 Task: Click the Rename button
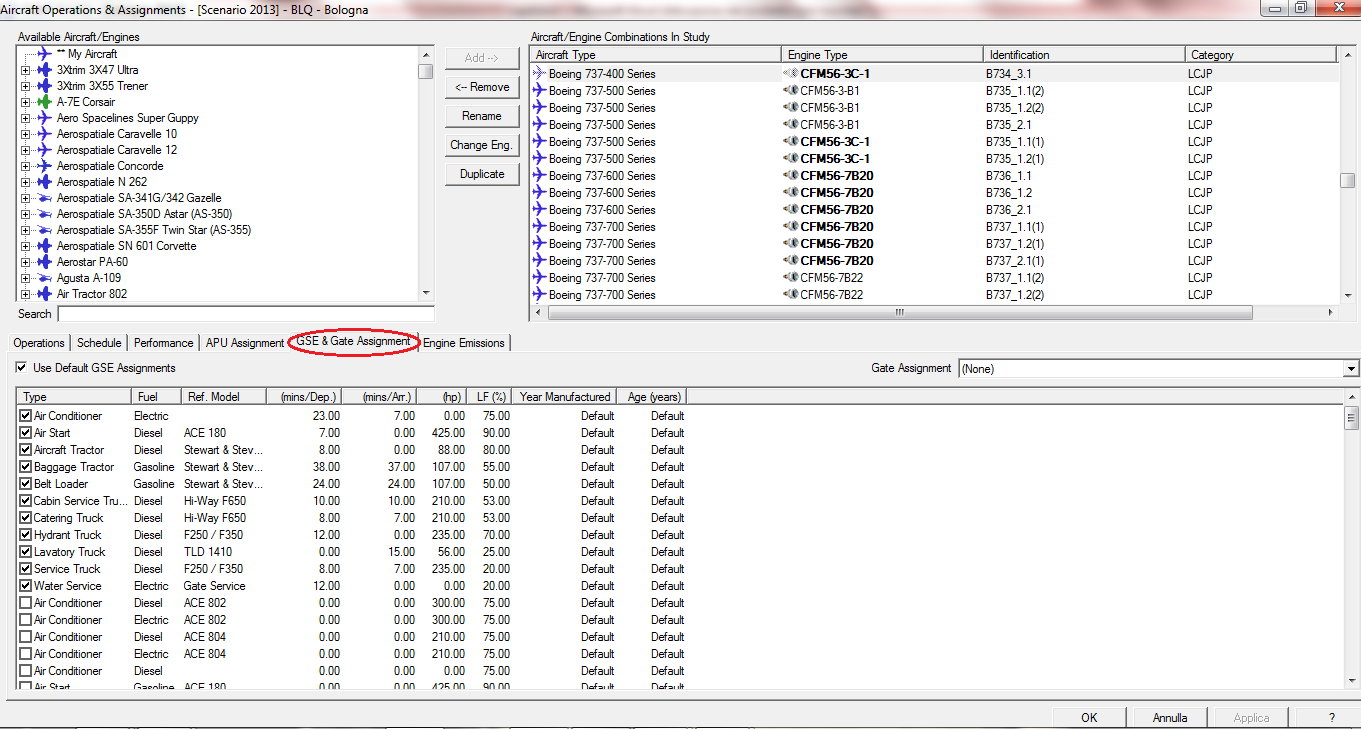click(x=482, y=116)
